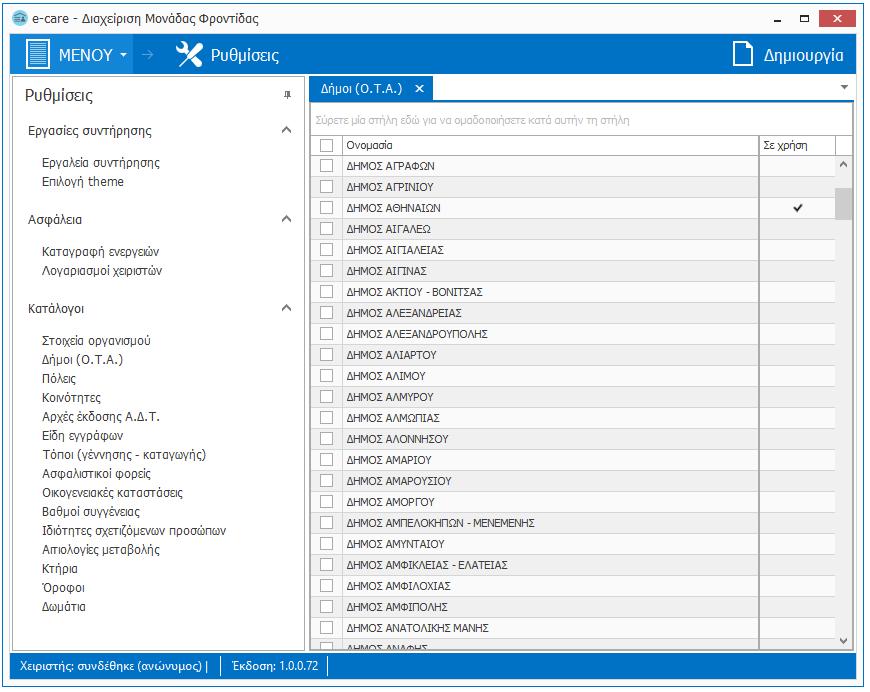Open Αιτιολογίες μεταβολής
This screenshot has width=870, height=692.
click(x=101, y=549)
